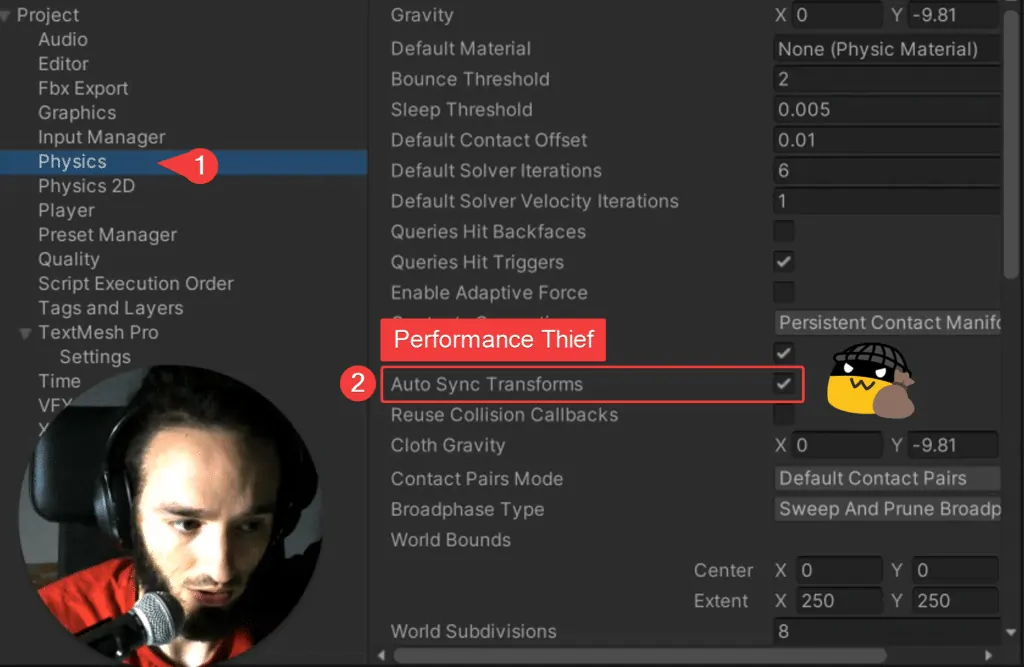Screen dimensions: 1024x667
Task: Open Script Execution Order settings
Action: click(135, 284)
